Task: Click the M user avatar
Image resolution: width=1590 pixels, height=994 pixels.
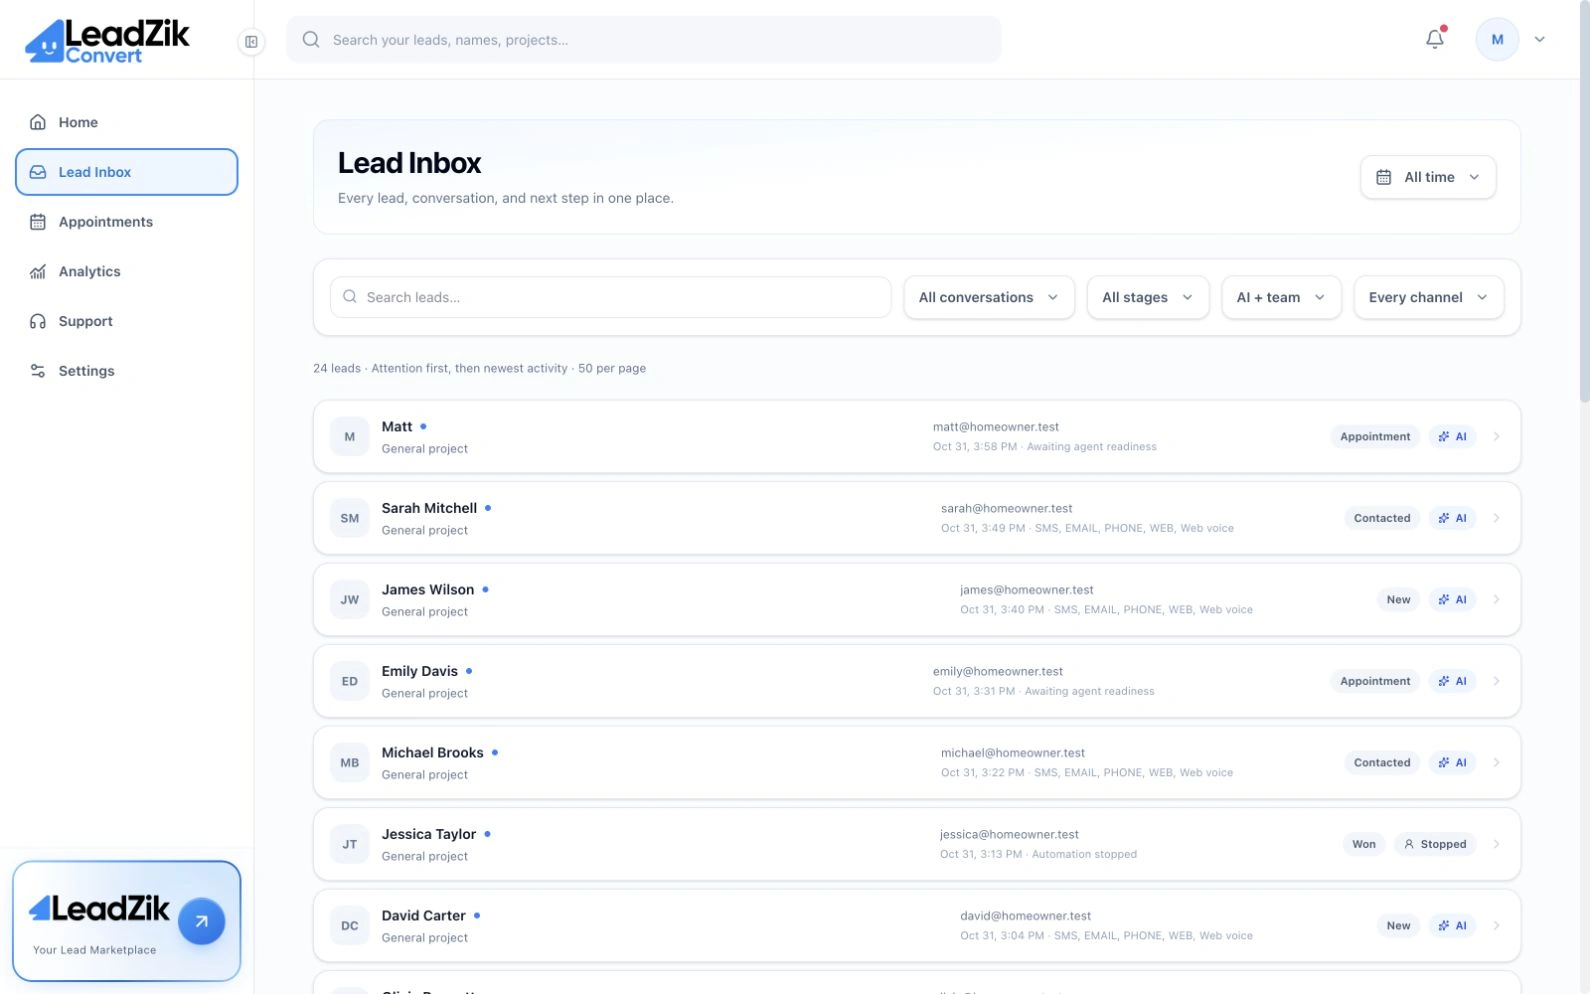Action: click(x=1497, y=40)
